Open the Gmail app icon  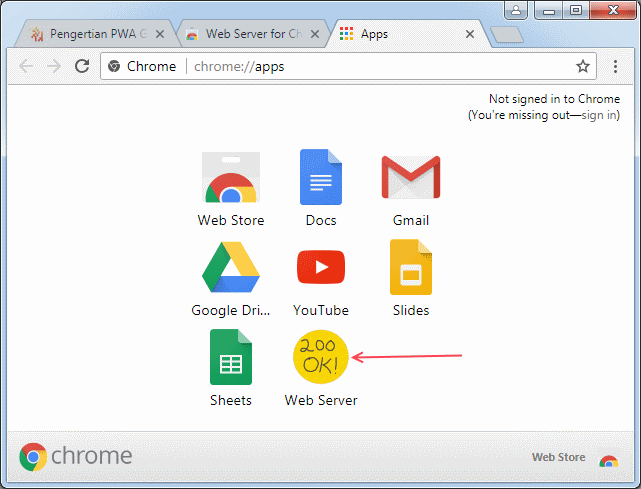click(411, 177)
